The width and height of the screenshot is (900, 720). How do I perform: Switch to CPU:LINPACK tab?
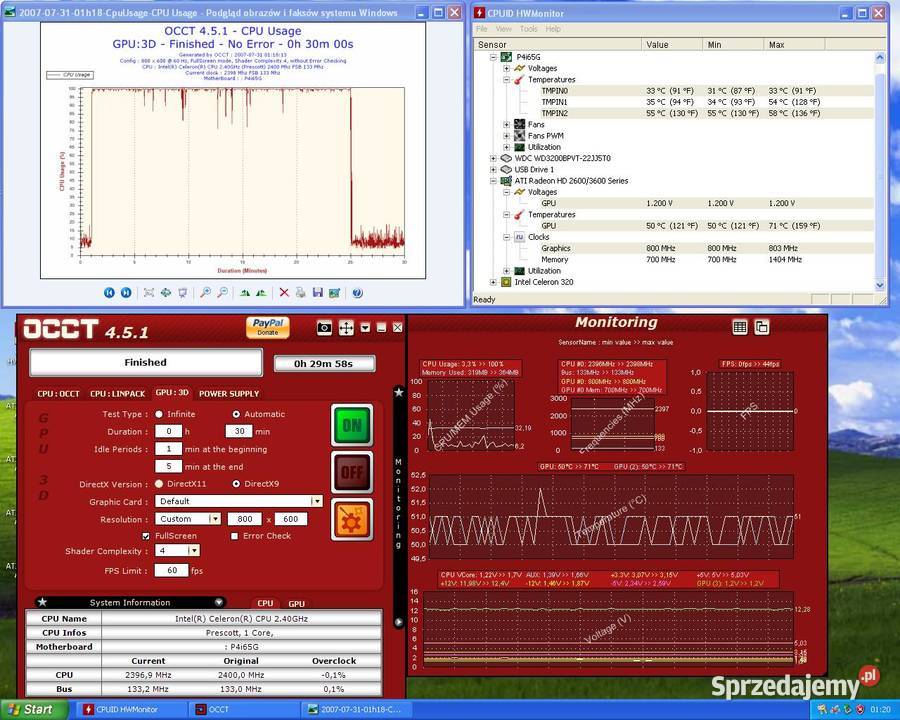[x=118, y=394]
